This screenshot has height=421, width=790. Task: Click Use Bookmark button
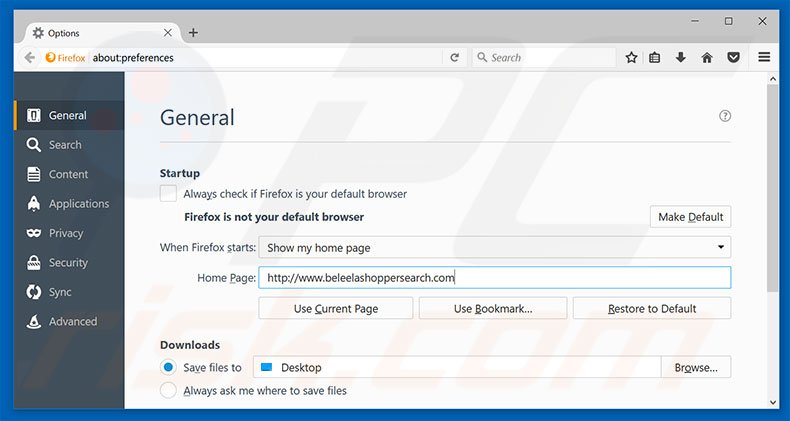[493, 308]
